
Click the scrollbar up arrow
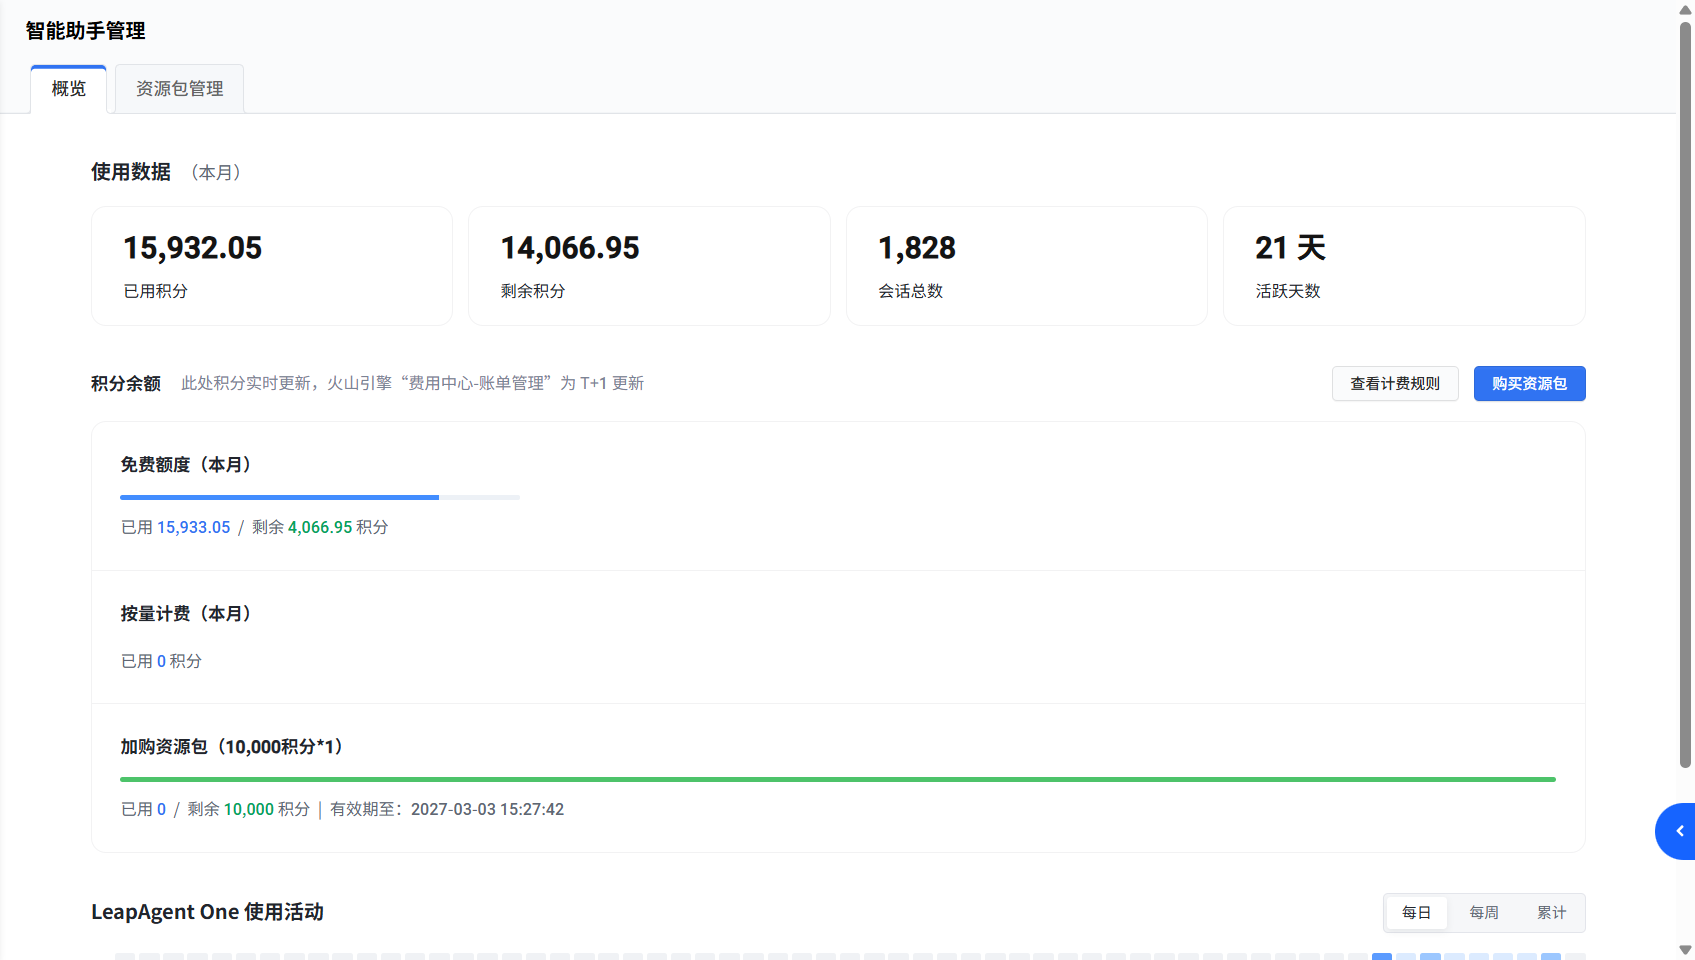point(1685,9)
